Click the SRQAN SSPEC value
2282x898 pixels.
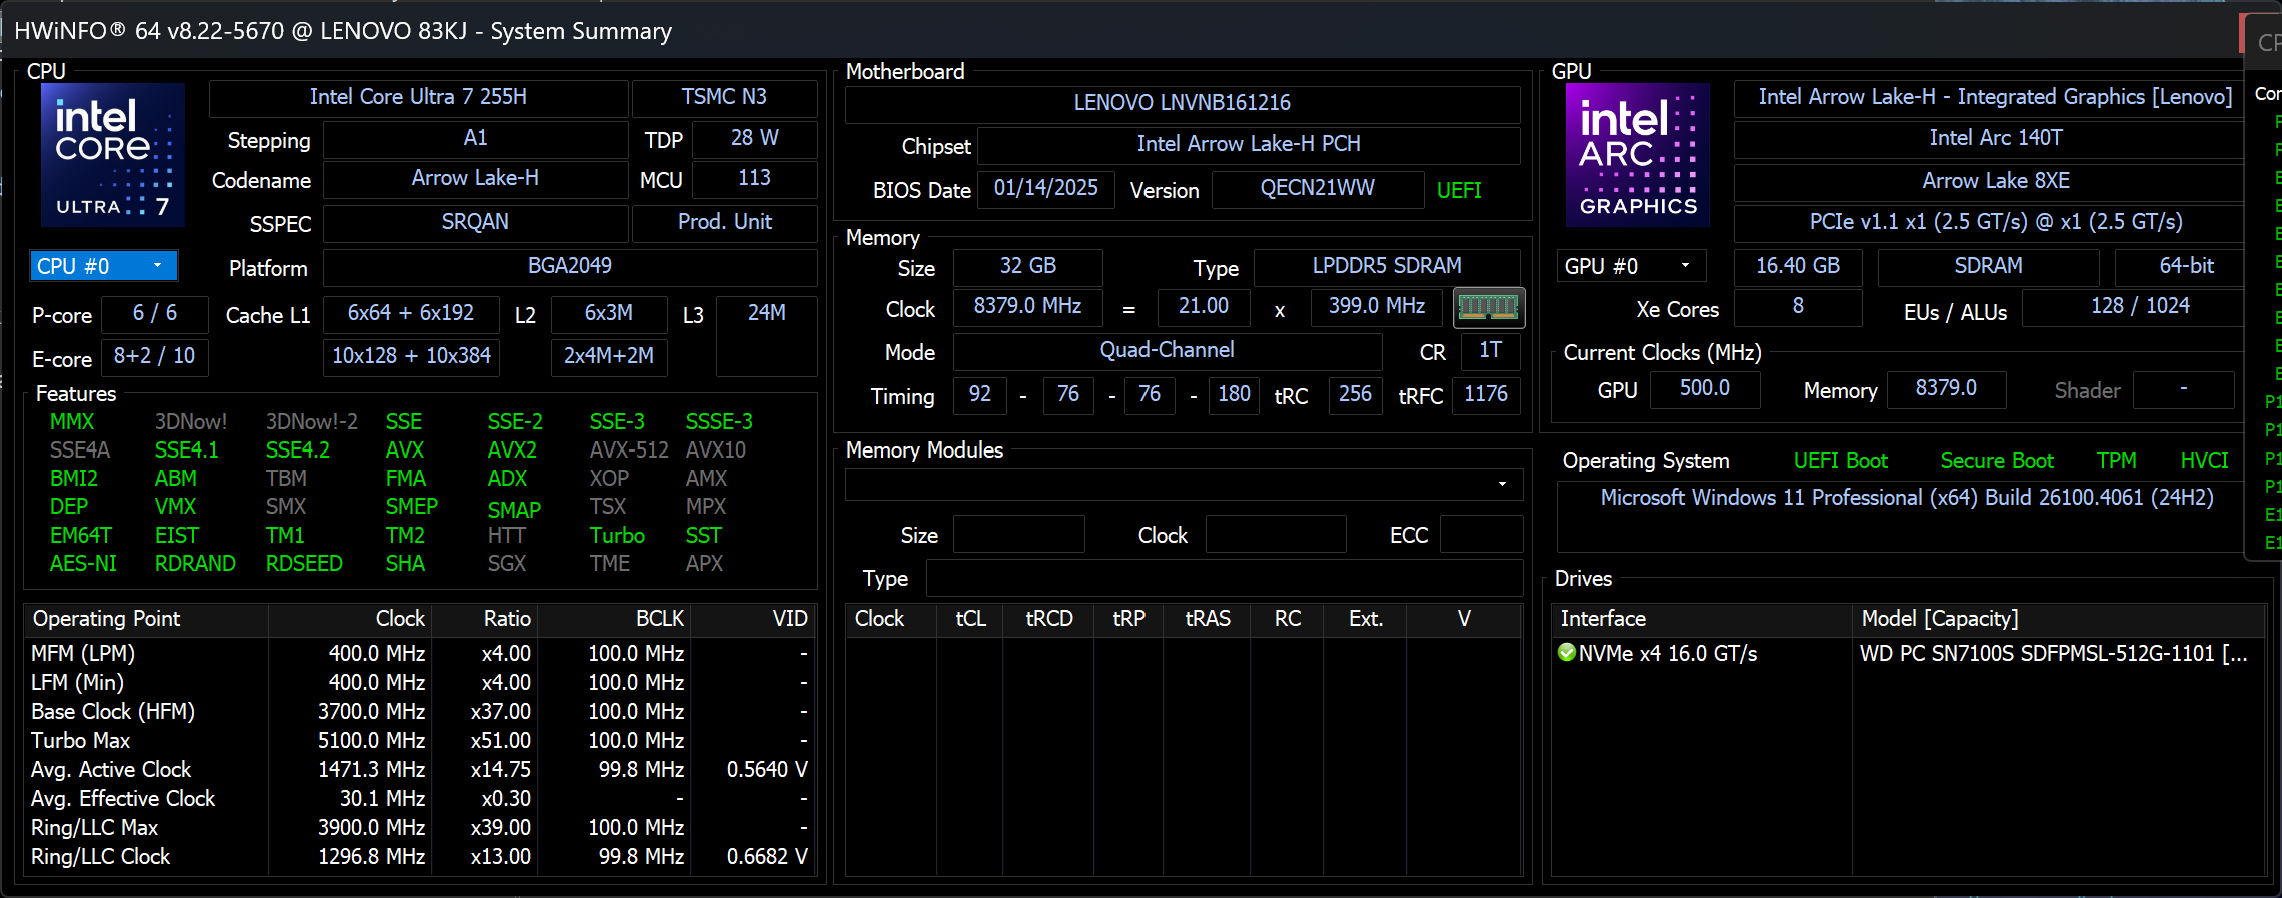475,222
